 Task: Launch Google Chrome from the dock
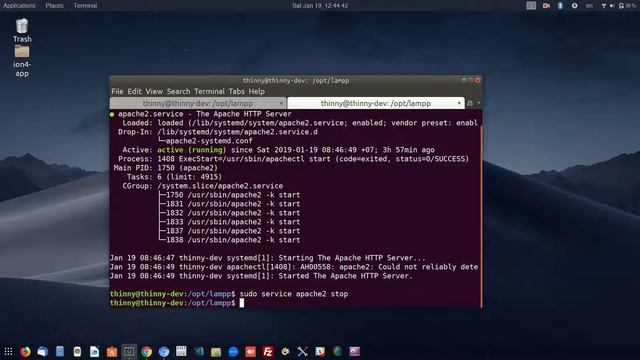(x=147, y=351)
